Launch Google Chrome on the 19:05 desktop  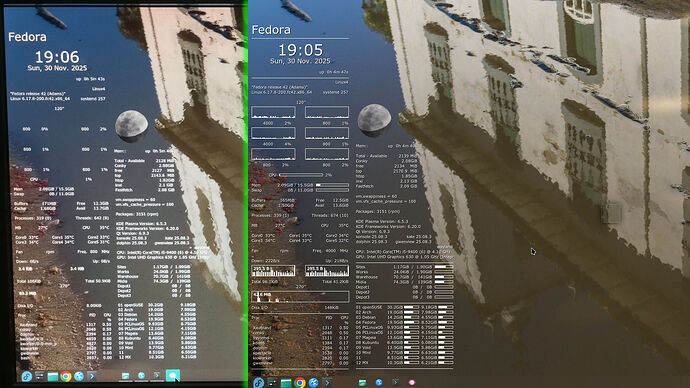300,382
